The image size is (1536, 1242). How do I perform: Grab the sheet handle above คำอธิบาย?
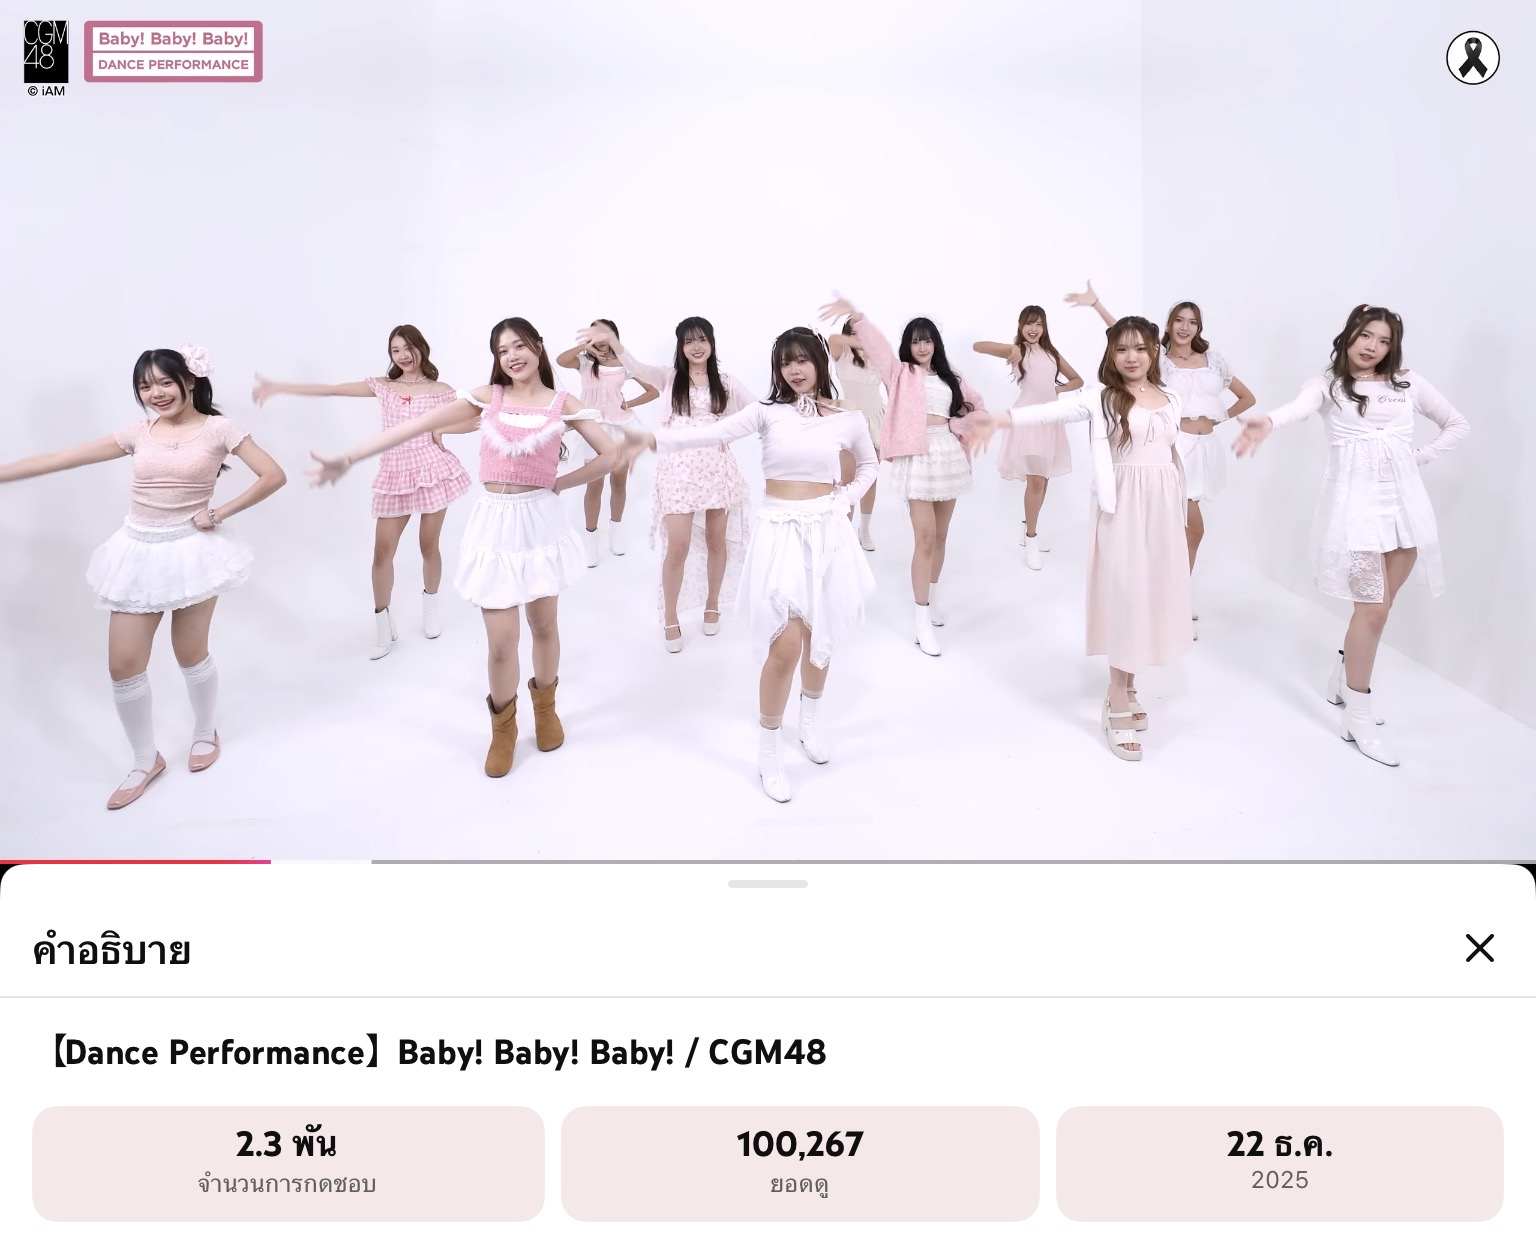(x=768, y=884)
